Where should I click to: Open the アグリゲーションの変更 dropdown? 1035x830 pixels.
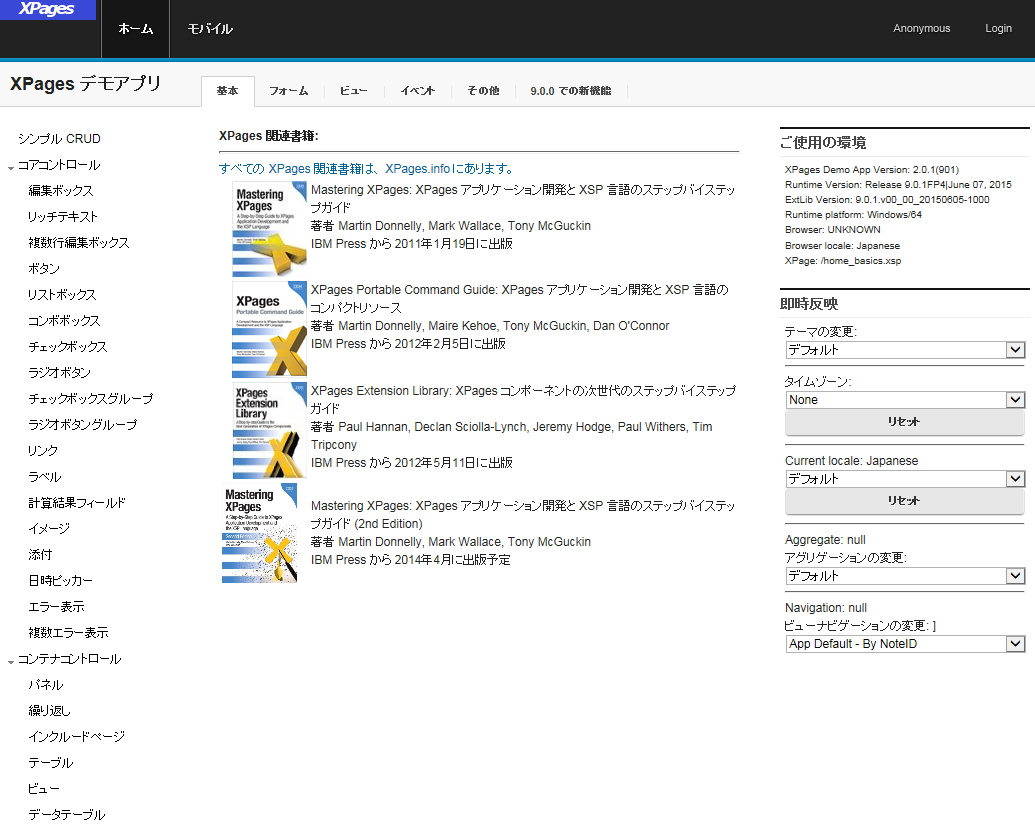[x=904, y=576]
